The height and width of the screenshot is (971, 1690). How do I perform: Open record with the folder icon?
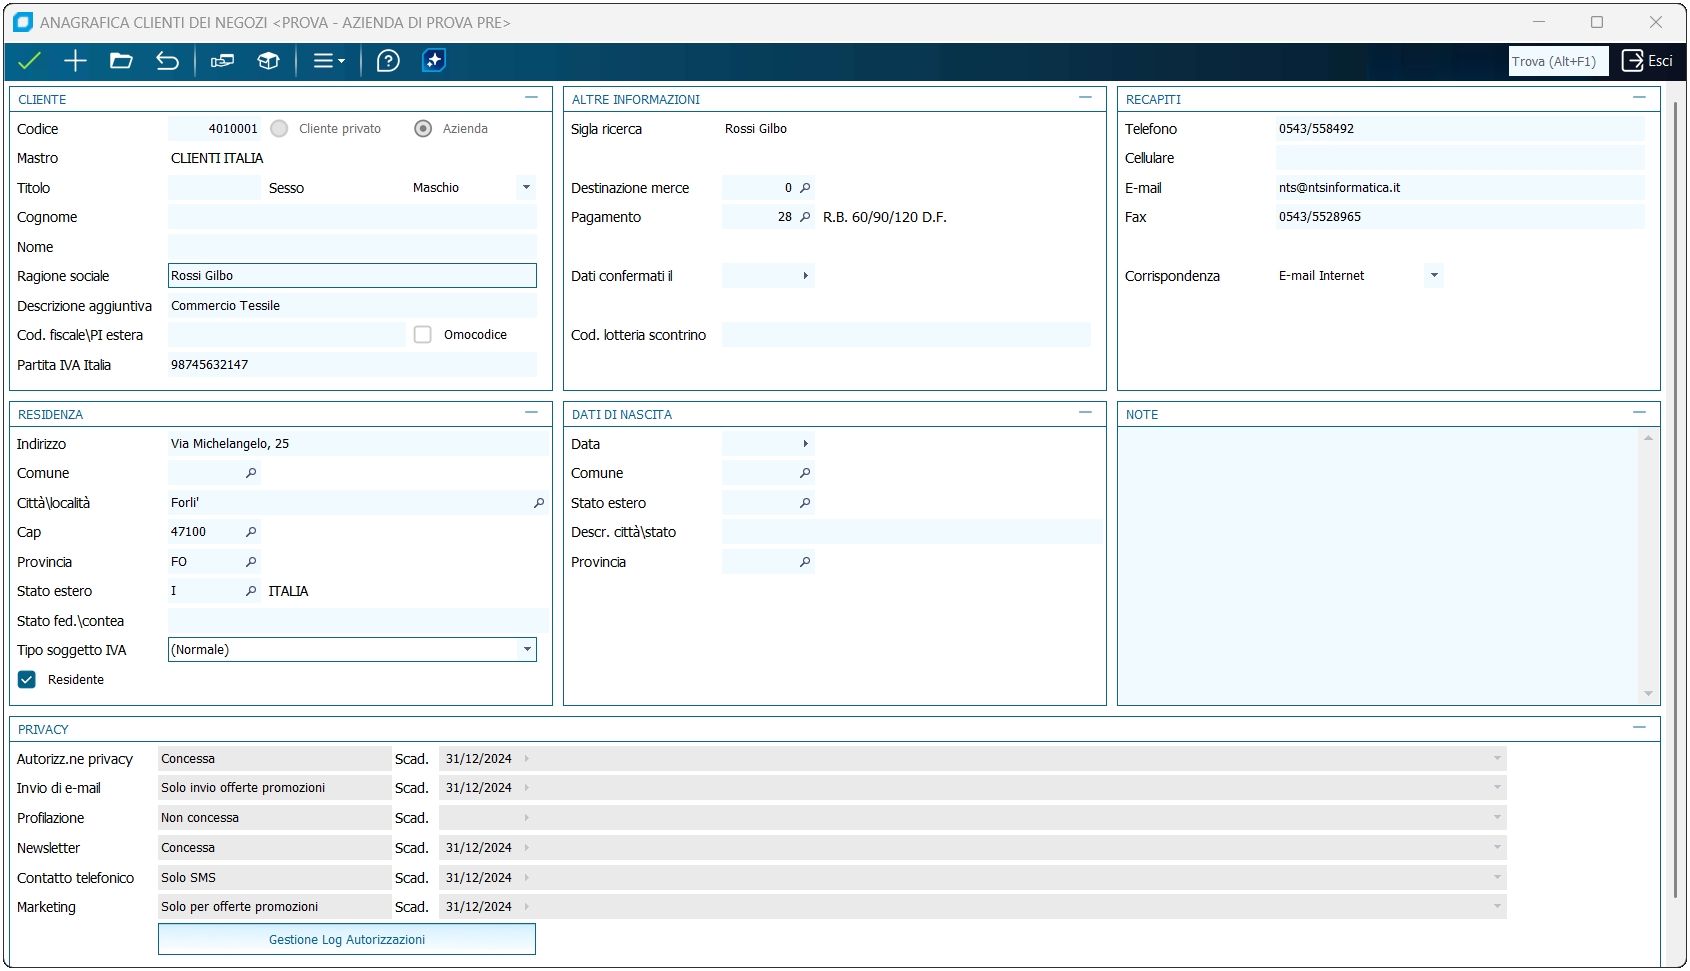121,61
